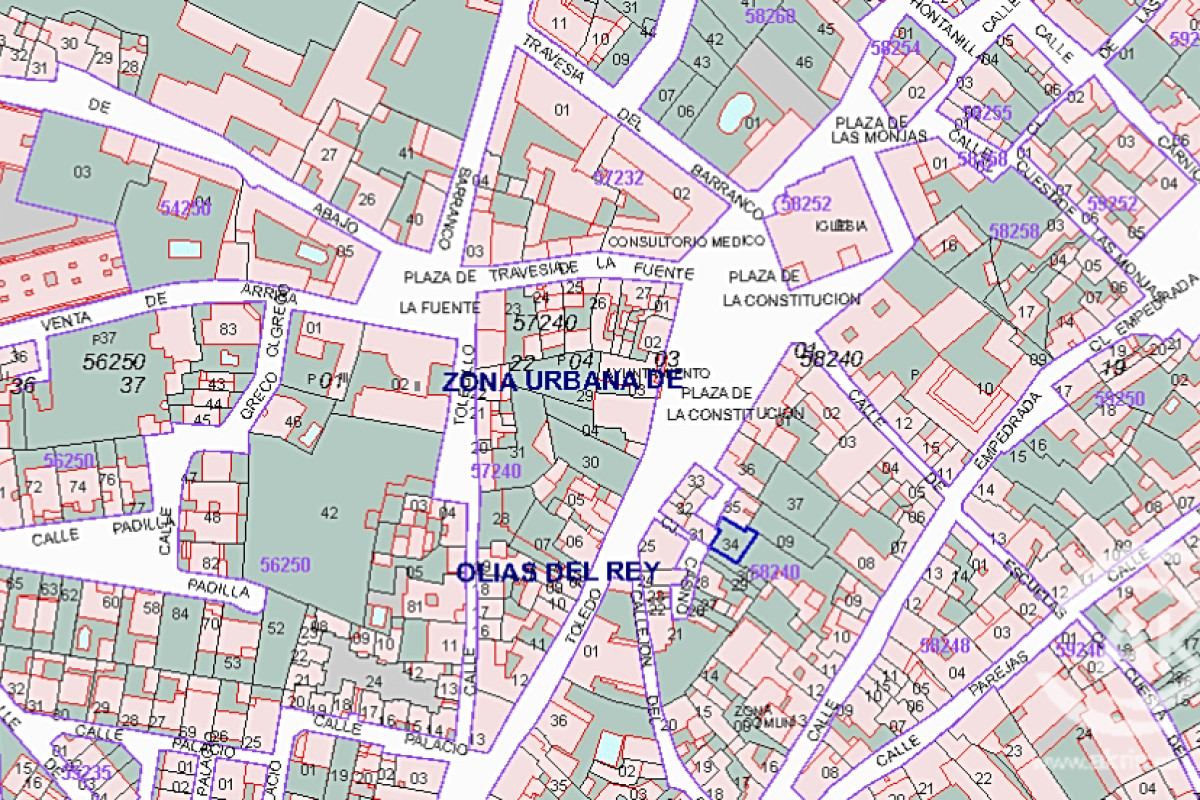Click parcel 46 in block 58268

click(x=803, y=62)
